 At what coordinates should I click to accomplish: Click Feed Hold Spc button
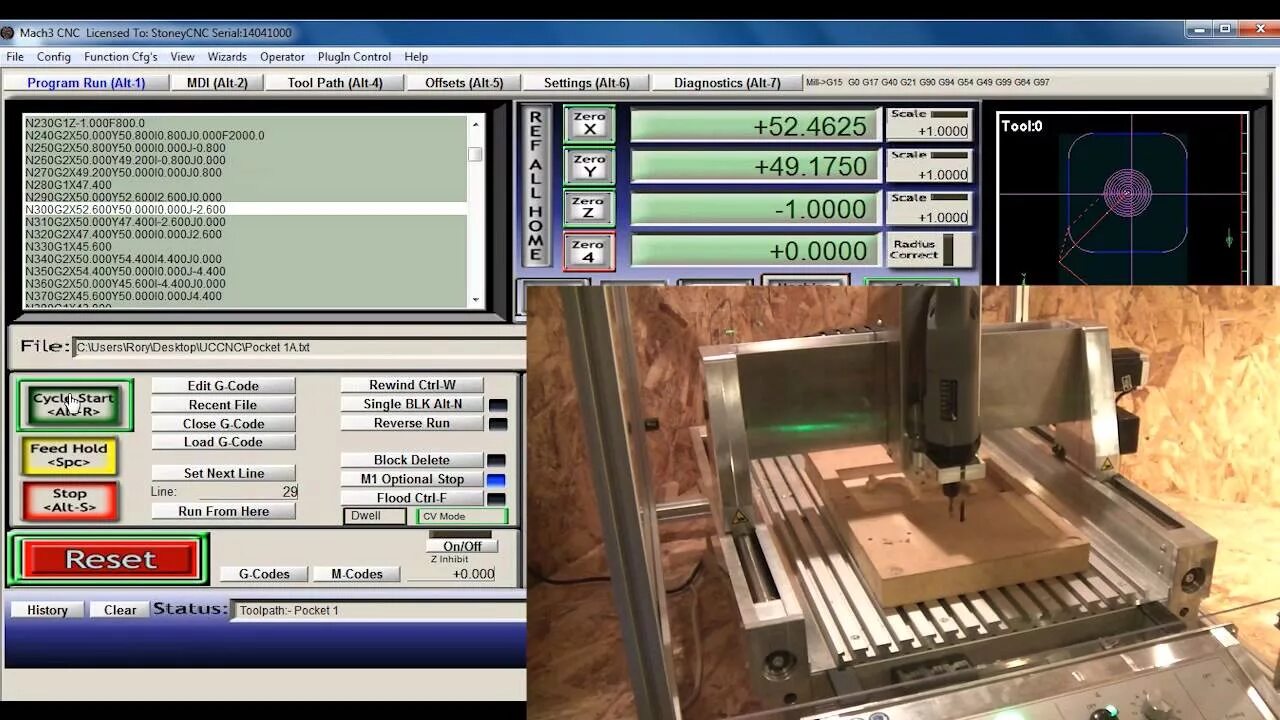[x=69, y=455]
